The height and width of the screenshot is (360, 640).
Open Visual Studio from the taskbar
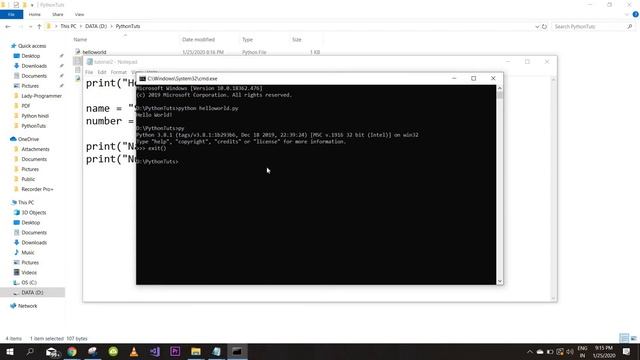click(x=154, y=351)
